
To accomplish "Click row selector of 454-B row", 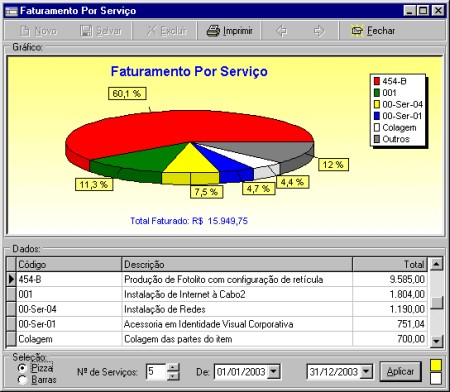I will (11, 279).
